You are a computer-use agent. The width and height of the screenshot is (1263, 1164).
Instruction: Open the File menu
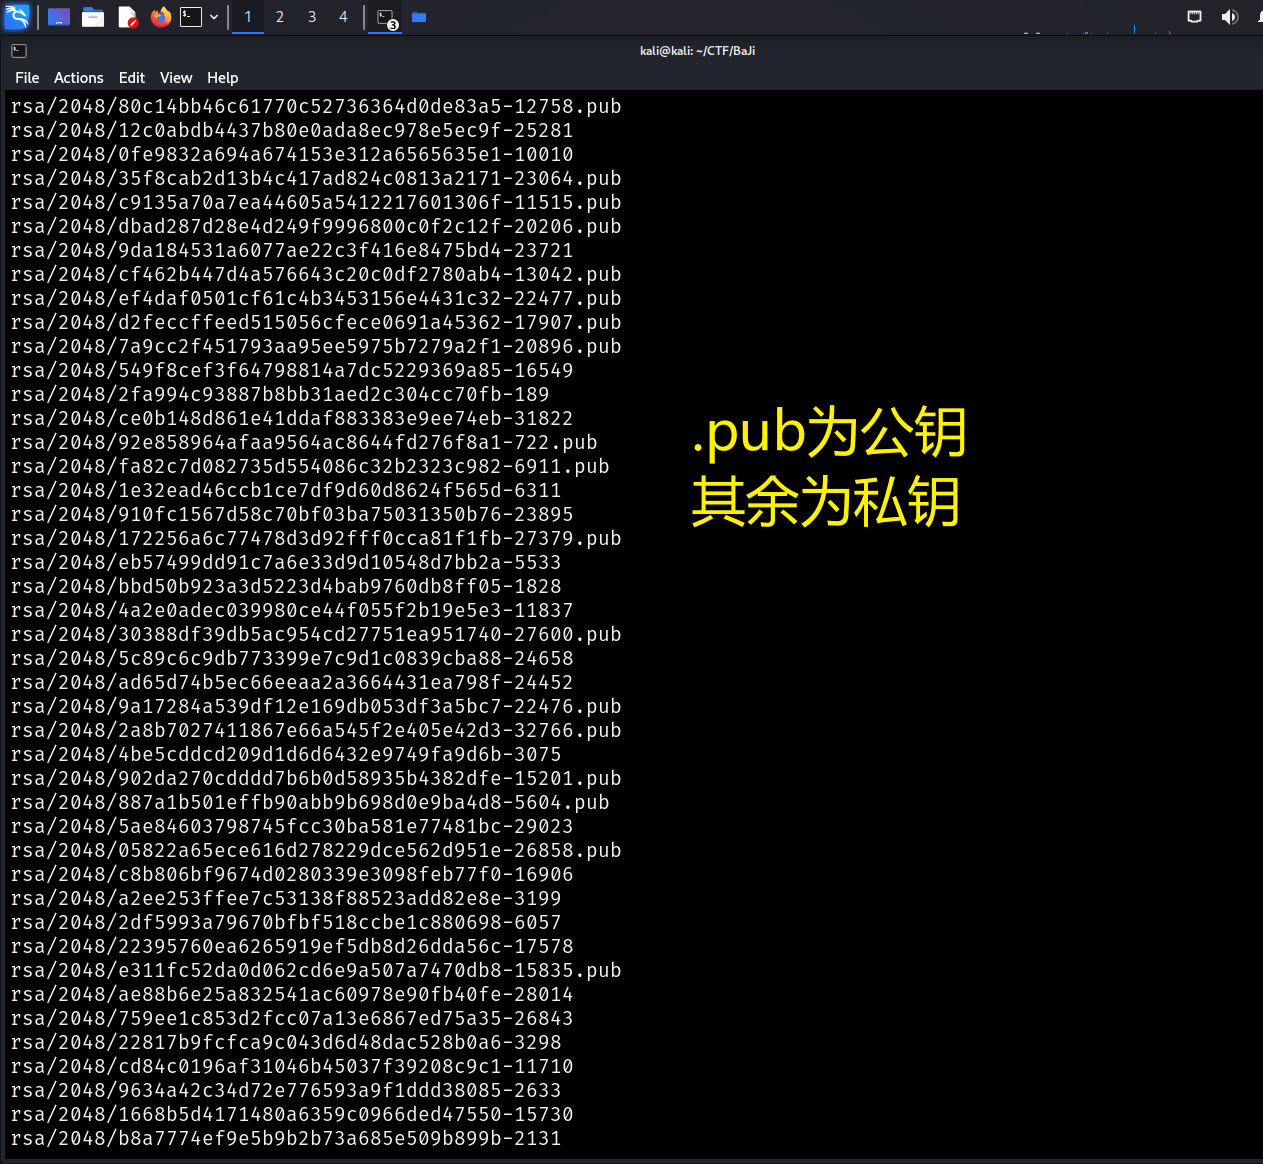pyautogui.click(x=27, y=78)
